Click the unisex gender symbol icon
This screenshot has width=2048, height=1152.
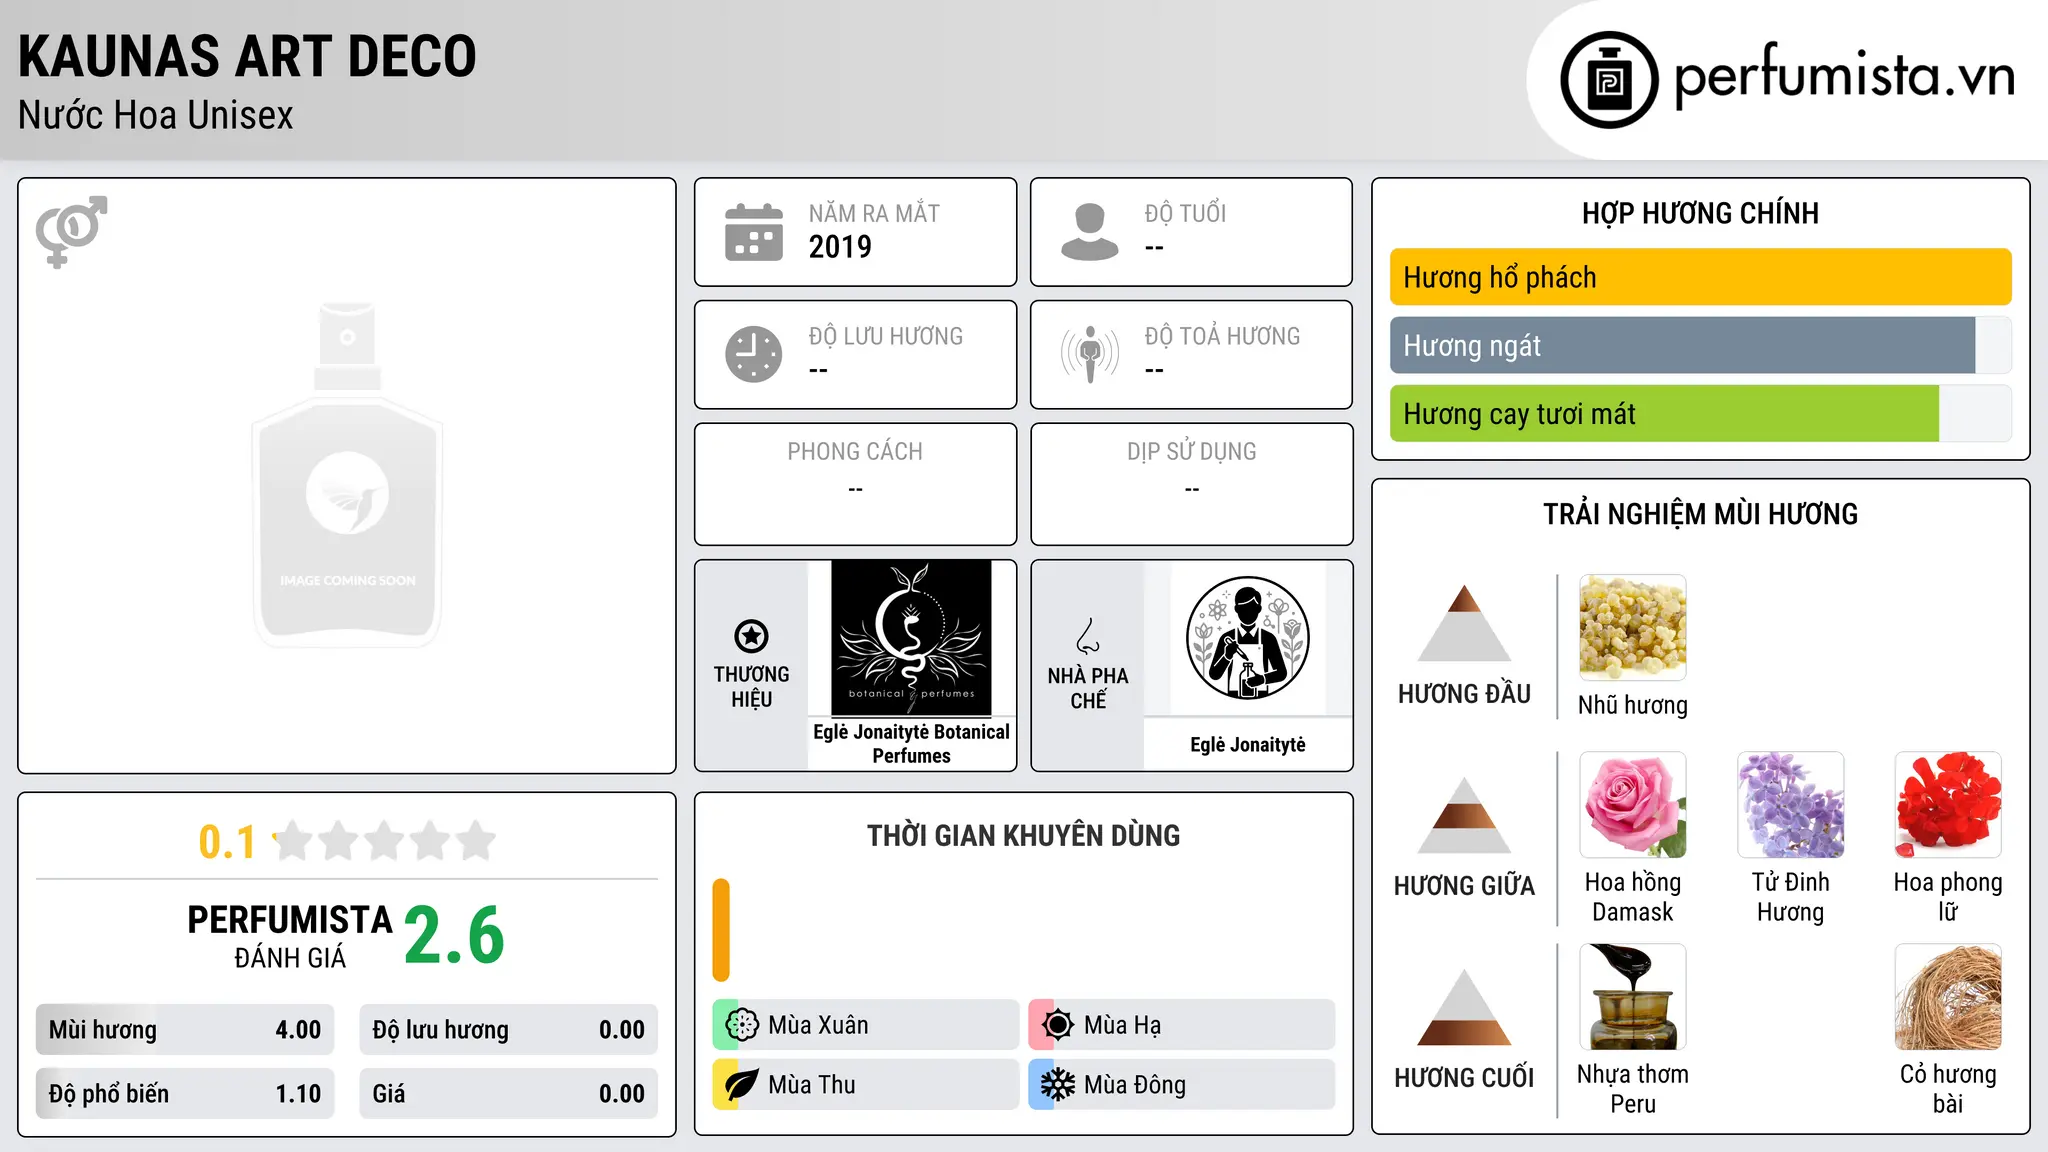[x=71, y=231]
